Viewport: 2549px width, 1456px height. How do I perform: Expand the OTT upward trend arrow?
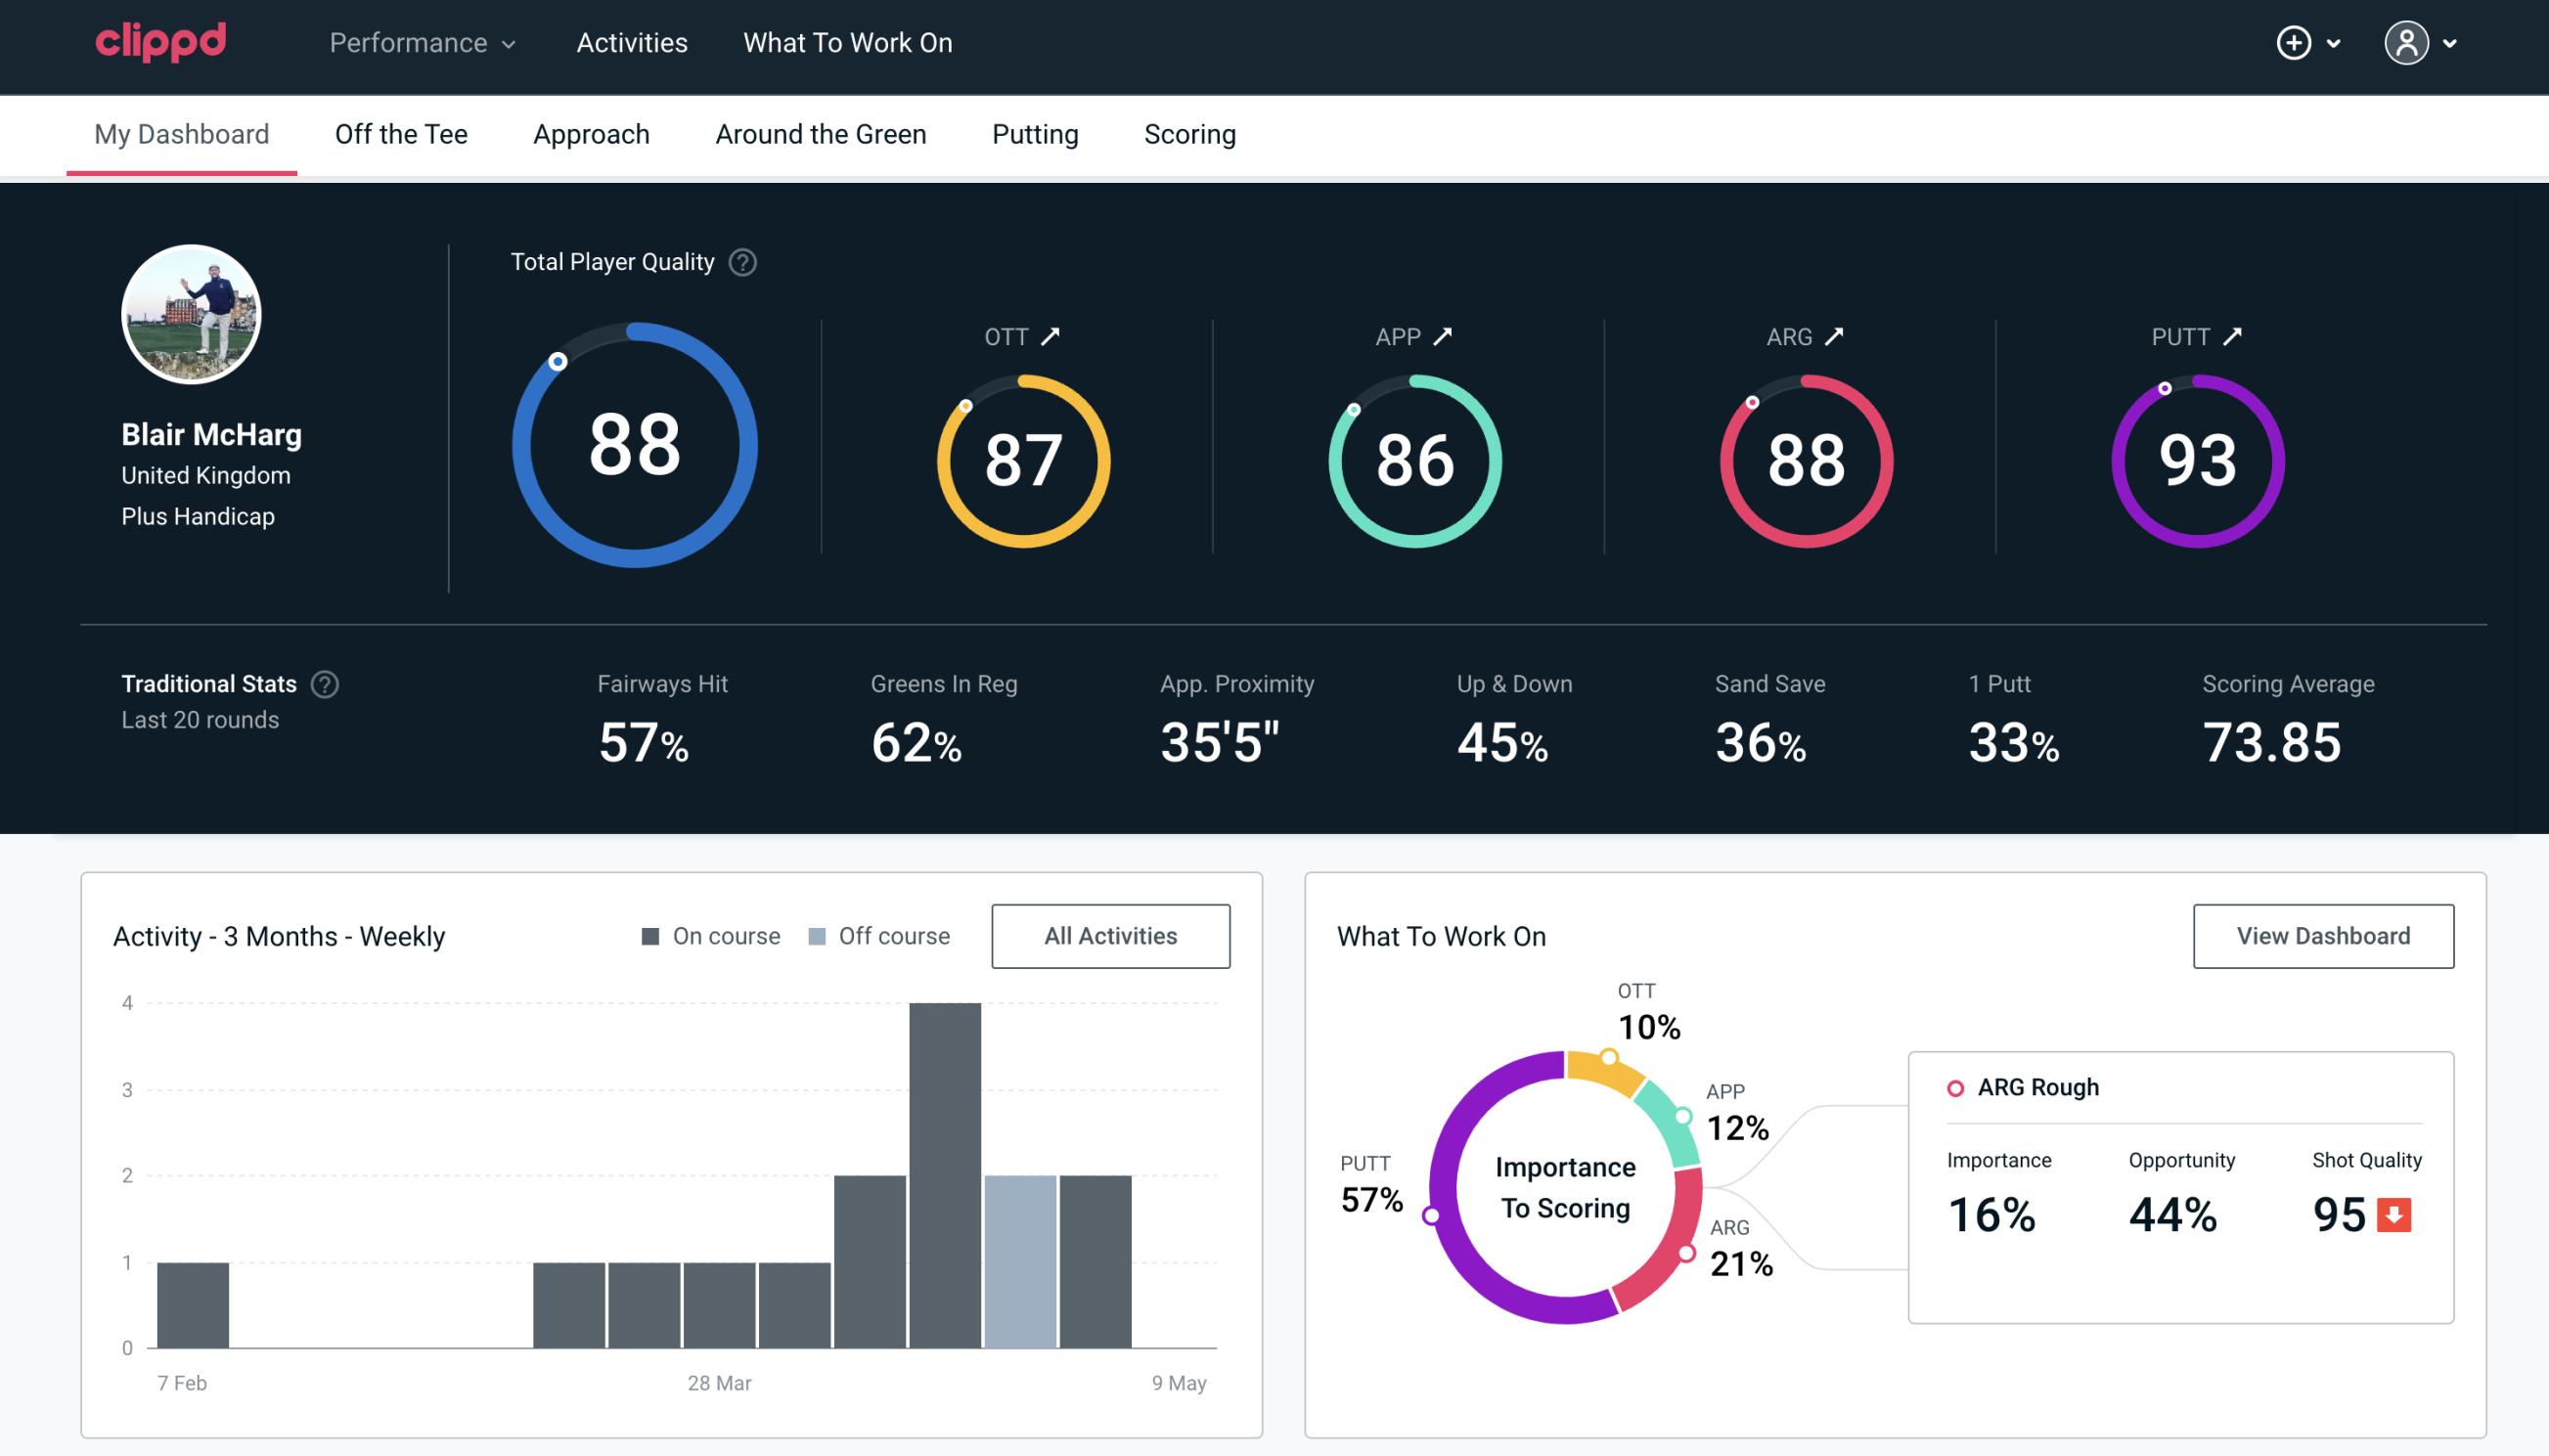[x=1051, y=334]
